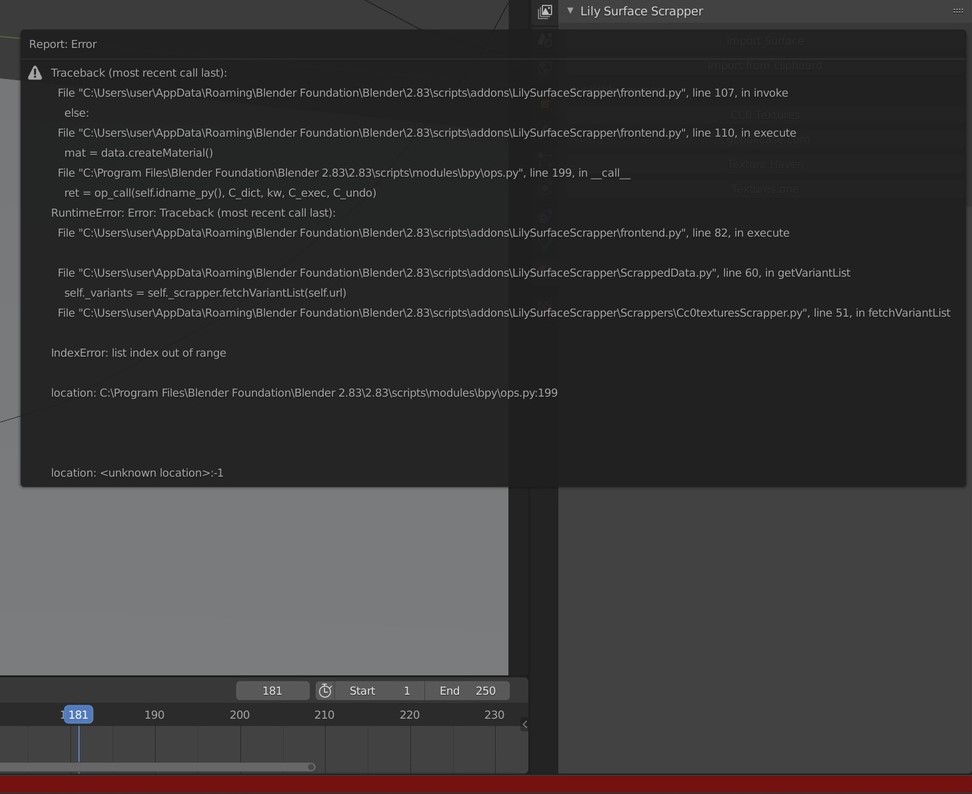
Task: Click the Lily Surface Scrapper panel header
Action: pyautogui.click(x=640, y=11)
